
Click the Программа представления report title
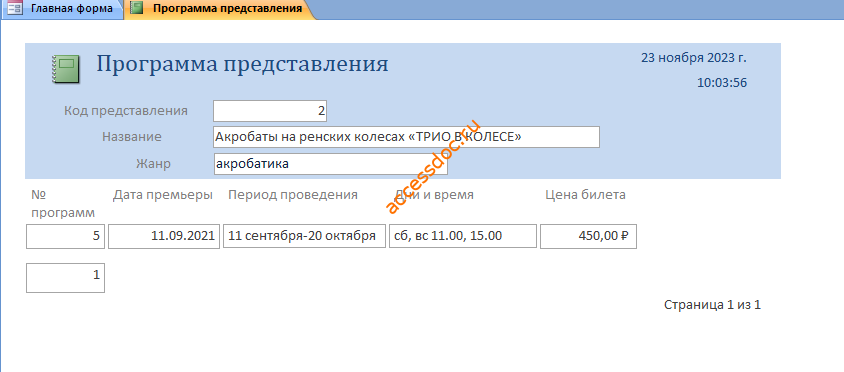point(242,64)
